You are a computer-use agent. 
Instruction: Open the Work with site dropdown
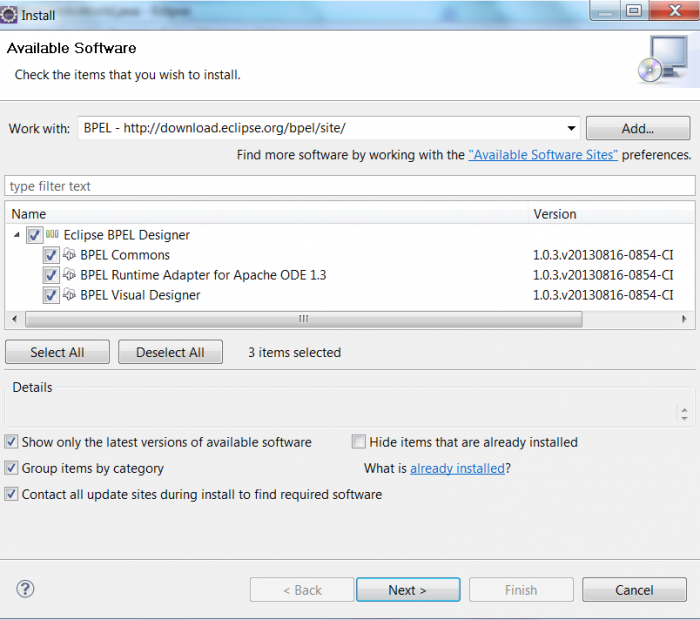pos(571,129)
